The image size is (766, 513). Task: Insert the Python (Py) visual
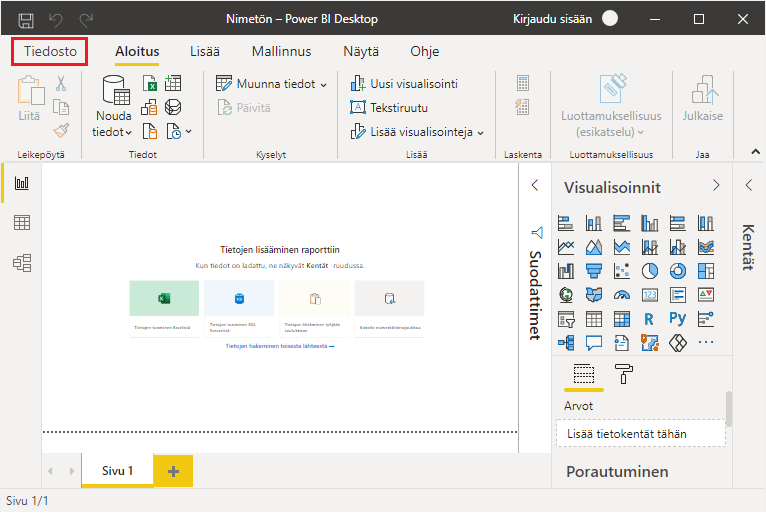(x=677, y=319)
